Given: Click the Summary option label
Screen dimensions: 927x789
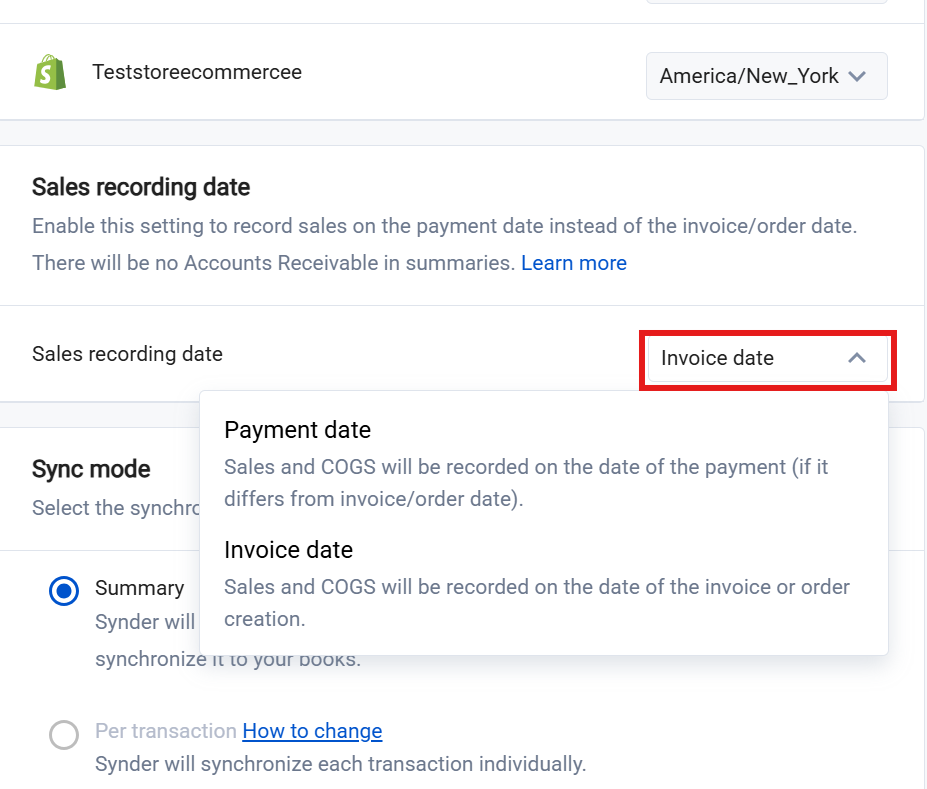Looking at the screenshot, I should point(139,588).
